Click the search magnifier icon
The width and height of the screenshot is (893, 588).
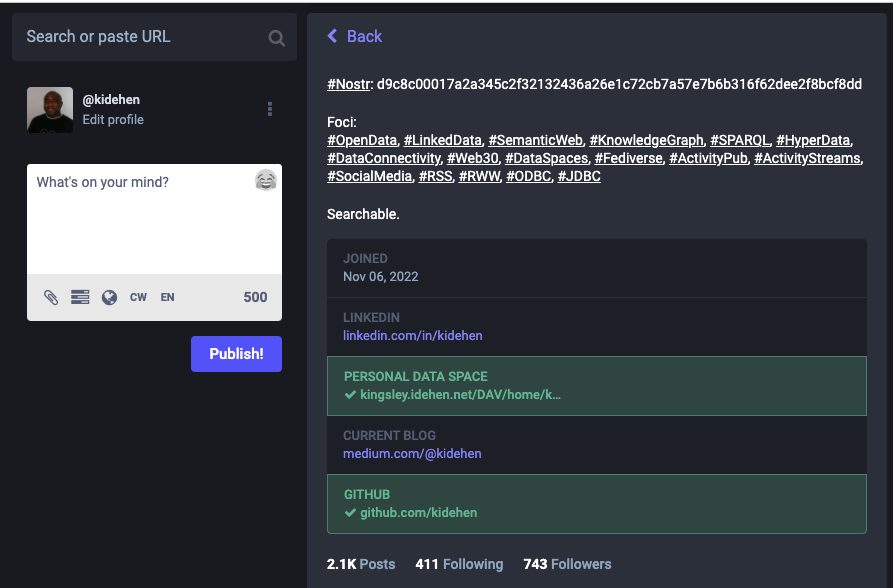pyautogui.click(x=276, y=38)
